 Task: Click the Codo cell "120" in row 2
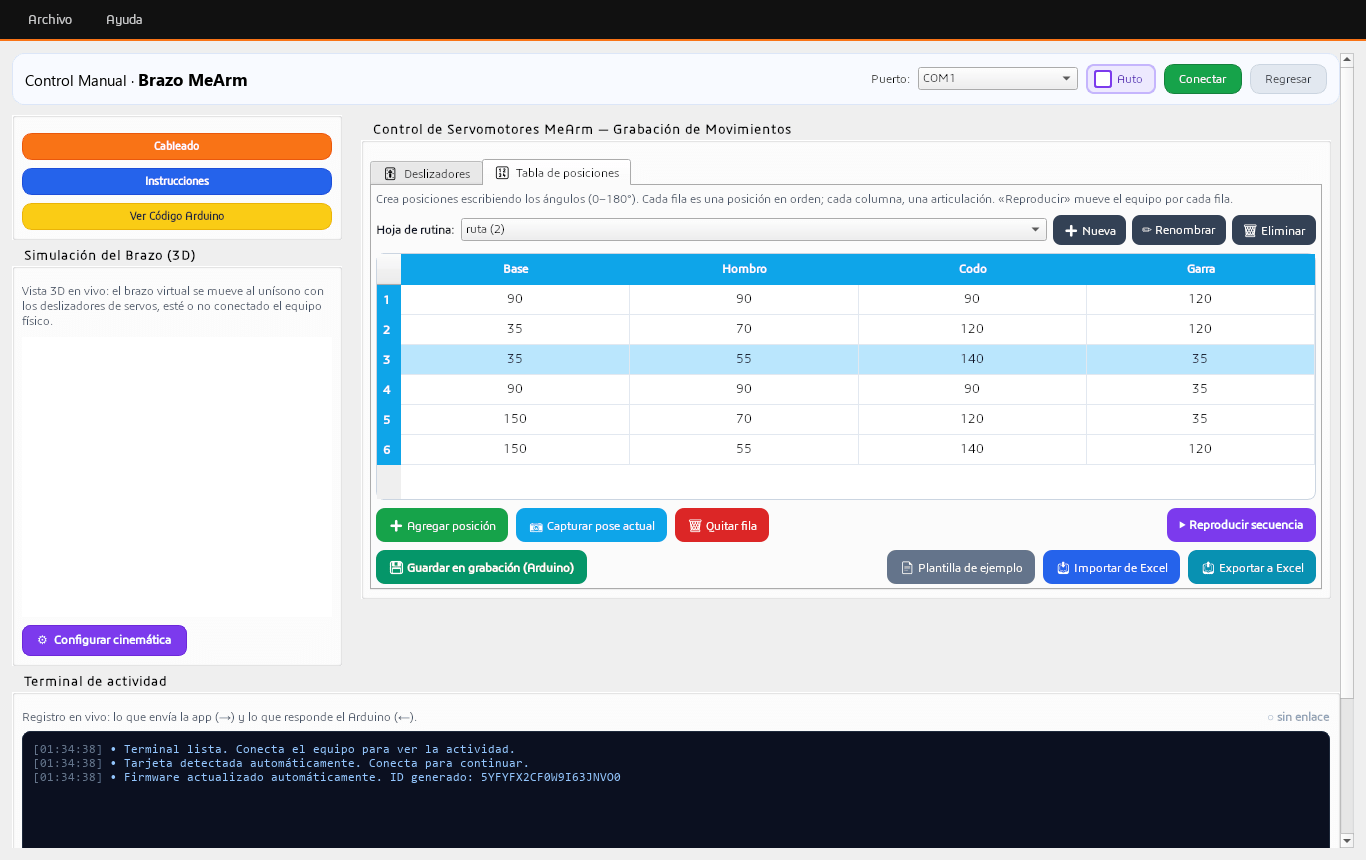tap(972, 329)
